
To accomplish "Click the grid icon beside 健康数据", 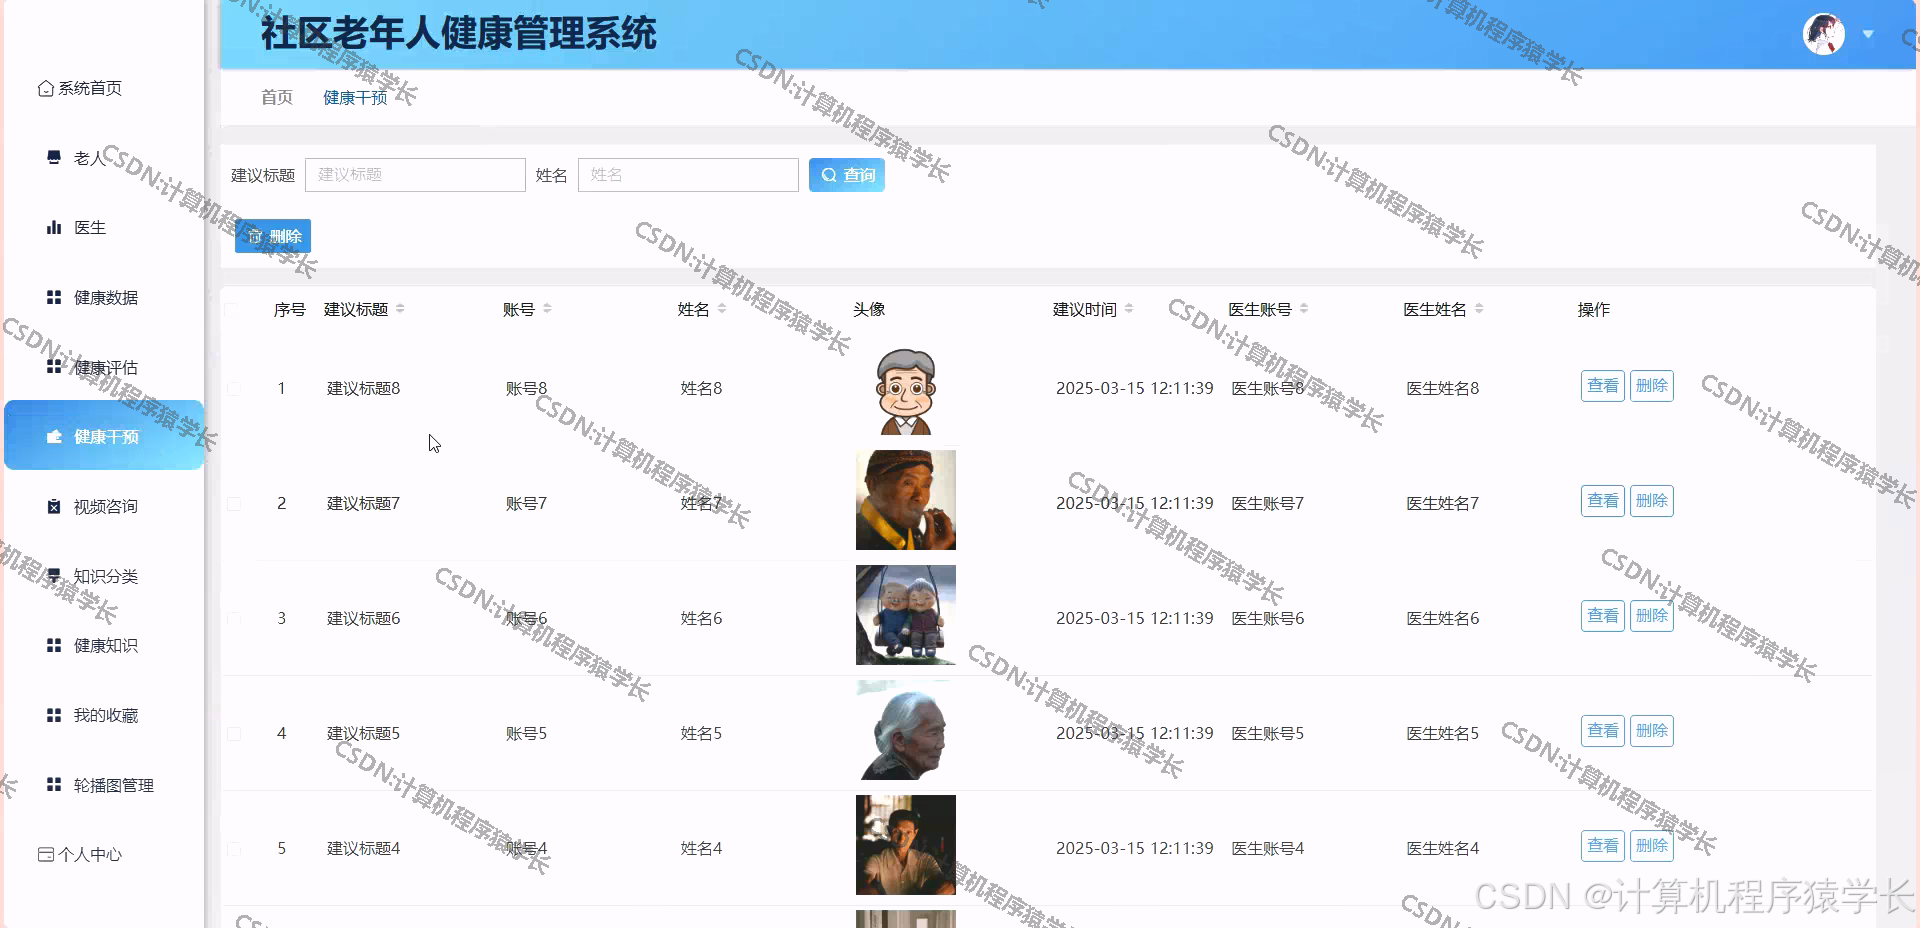I will click(x=54, y=297).
